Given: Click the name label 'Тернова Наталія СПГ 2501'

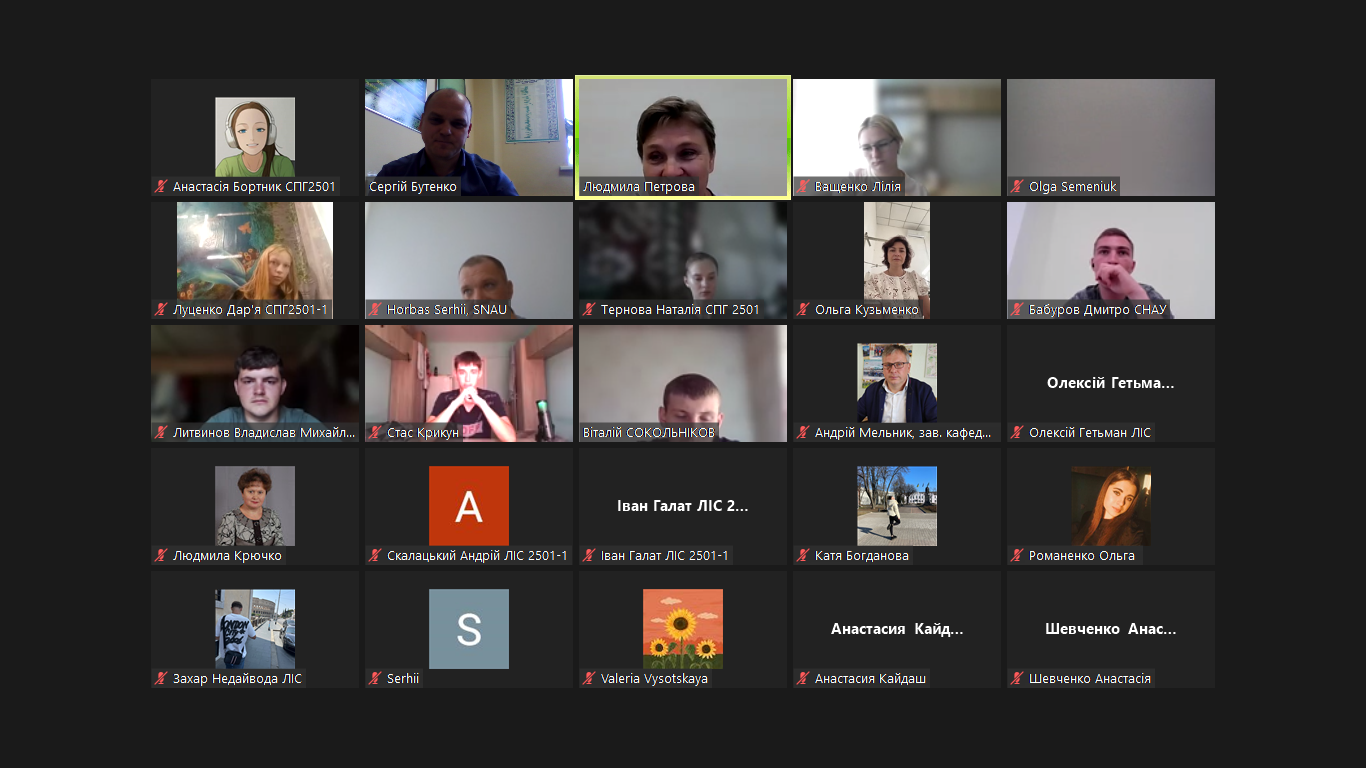Looking at the screenshot, I should coord(680,310).
